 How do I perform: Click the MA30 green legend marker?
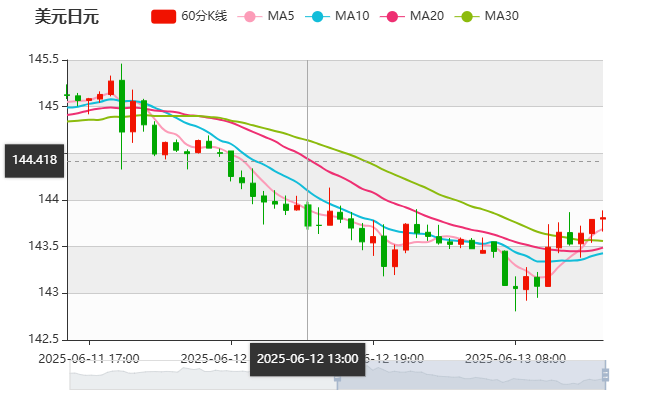466,17
